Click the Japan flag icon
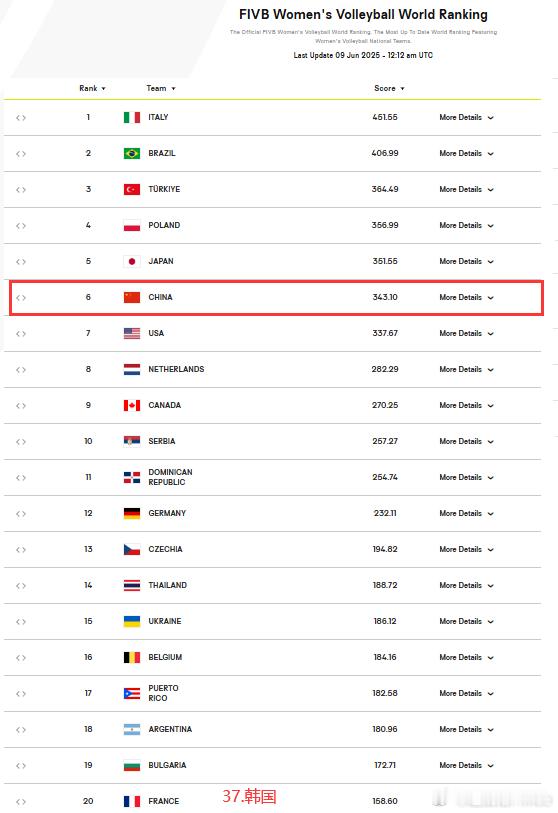Viewport: 558px width, 813px height. [132, 261]
